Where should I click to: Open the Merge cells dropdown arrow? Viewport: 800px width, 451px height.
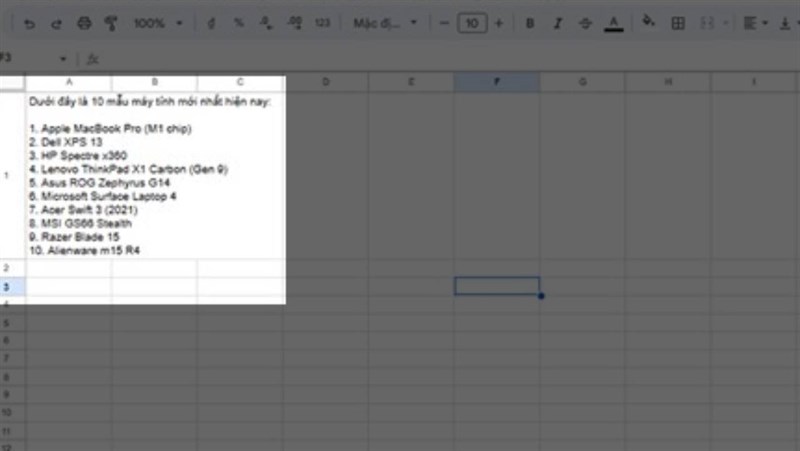click(725, 23)
